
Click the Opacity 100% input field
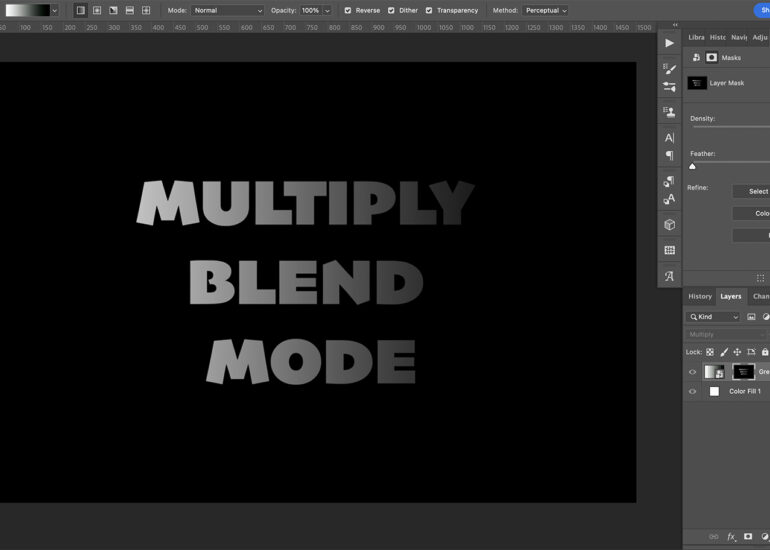[x=310, y=10]
